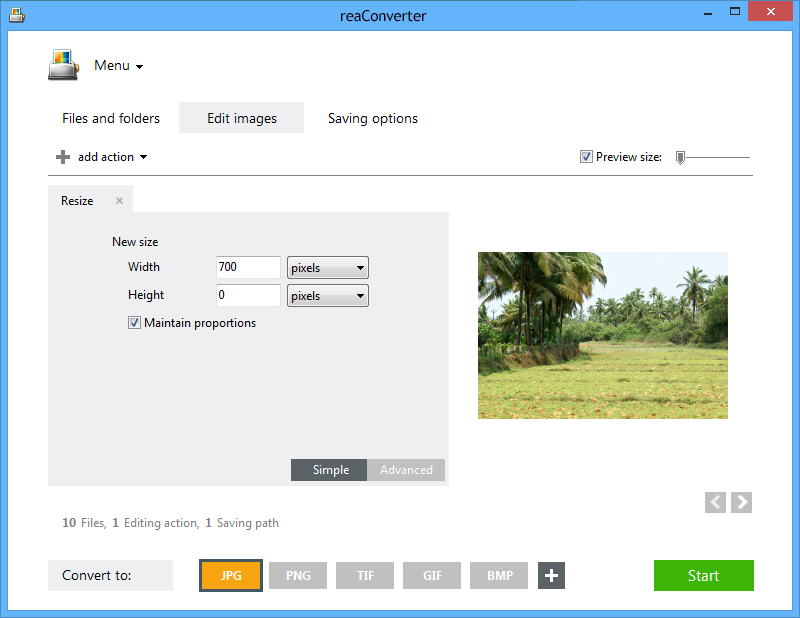
Task: Open the Height units pixels dropdown
Action: (328, 295)
